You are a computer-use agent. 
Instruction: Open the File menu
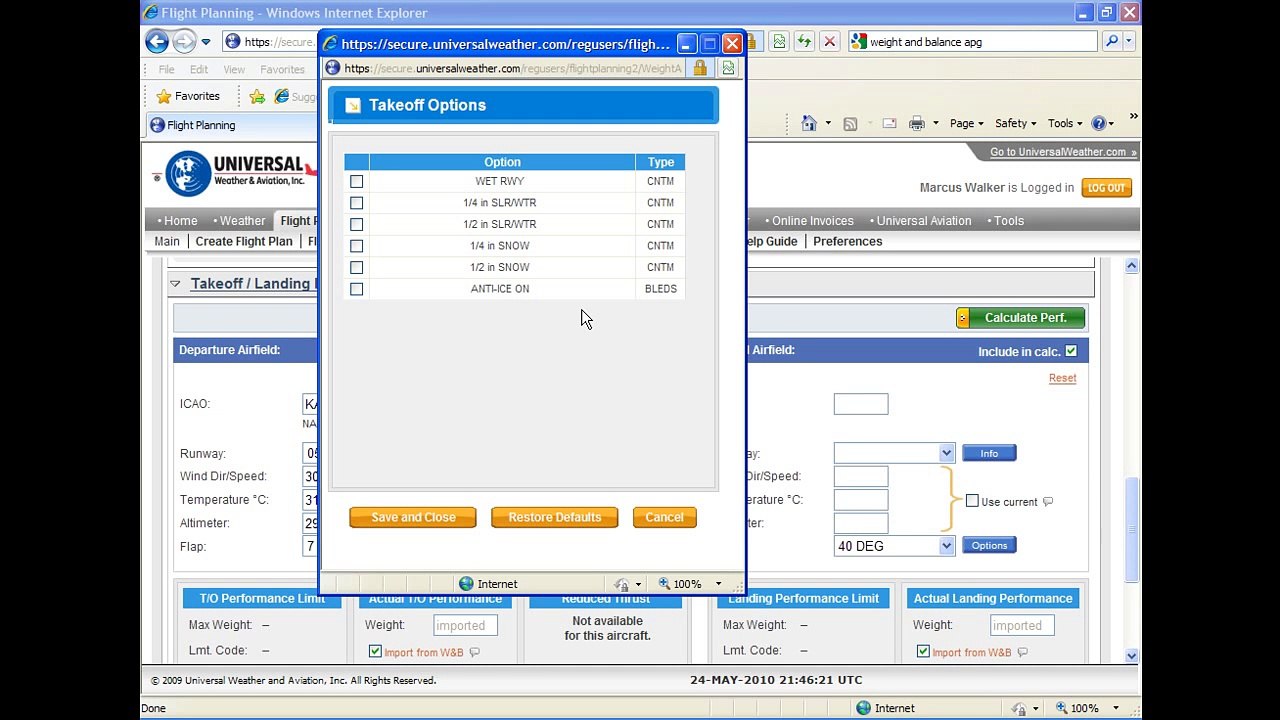click(166, 70)
